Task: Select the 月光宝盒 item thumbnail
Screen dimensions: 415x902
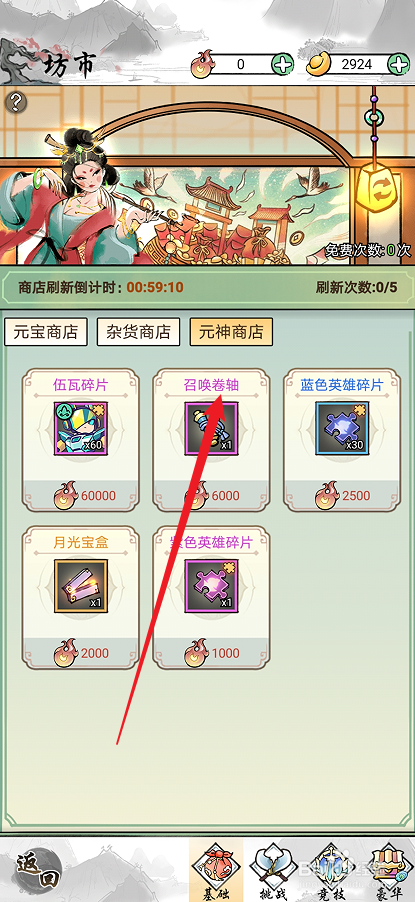Action: pyautogui.click(x=81, y=586)
